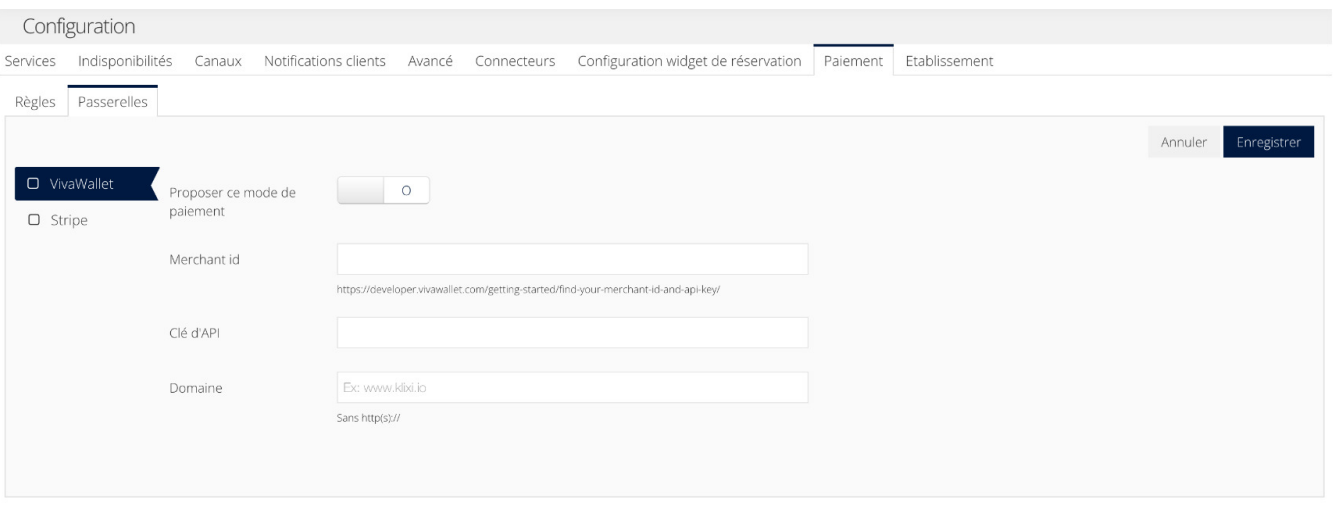Switch to the Indisponibilités tab

[x=125, y=61]
